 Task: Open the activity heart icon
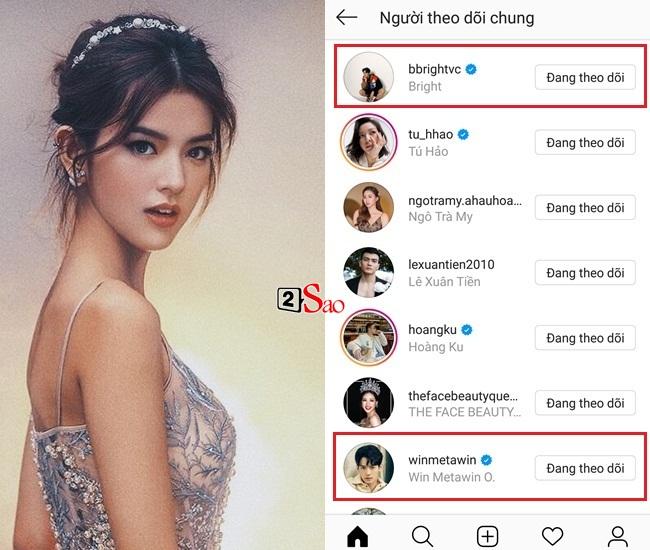(553, 536)
